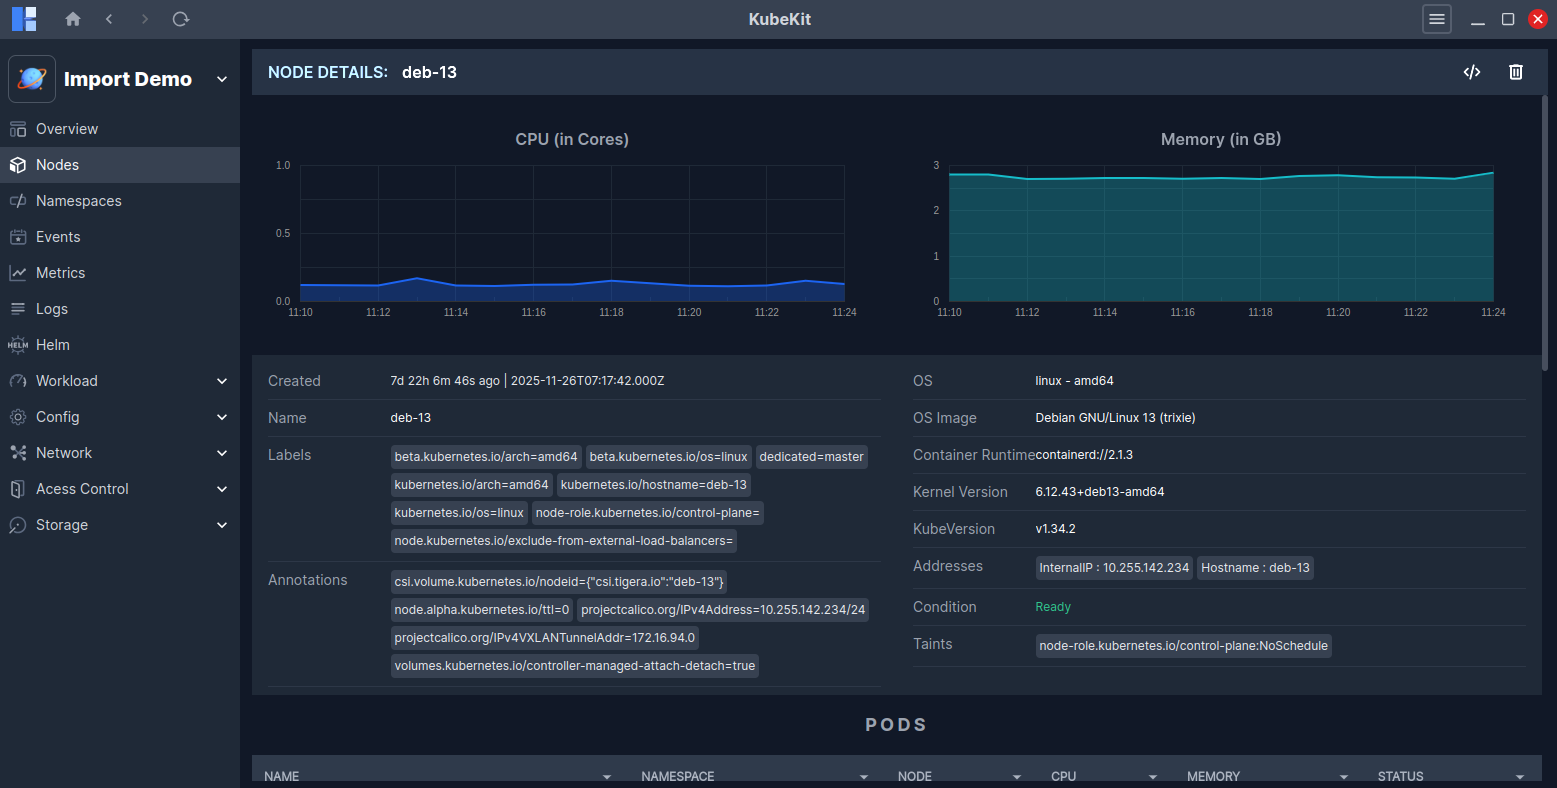This screenshot has height=788, width=1557.
Task: Open the hamburger menu near window controls
Action: pos(1436,18)
